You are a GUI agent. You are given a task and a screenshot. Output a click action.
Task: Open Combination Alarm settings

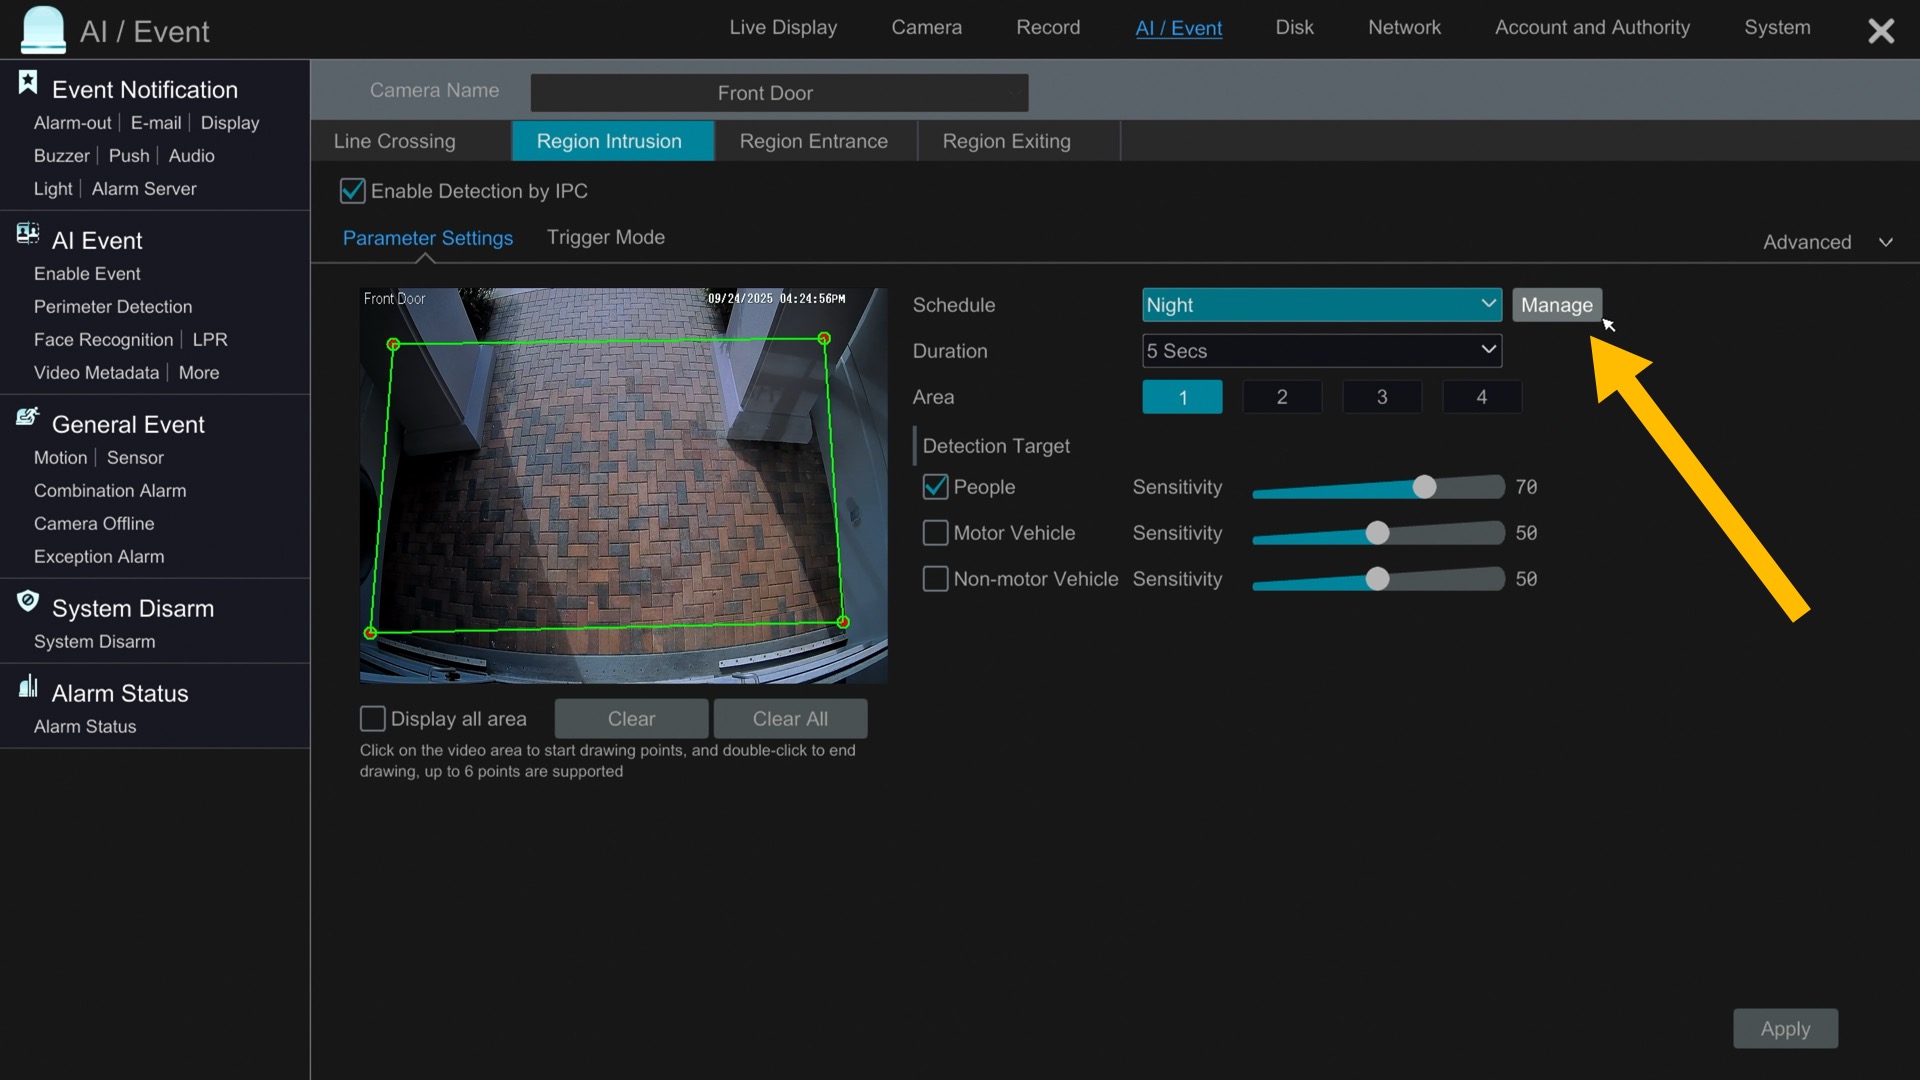[110, 491]
